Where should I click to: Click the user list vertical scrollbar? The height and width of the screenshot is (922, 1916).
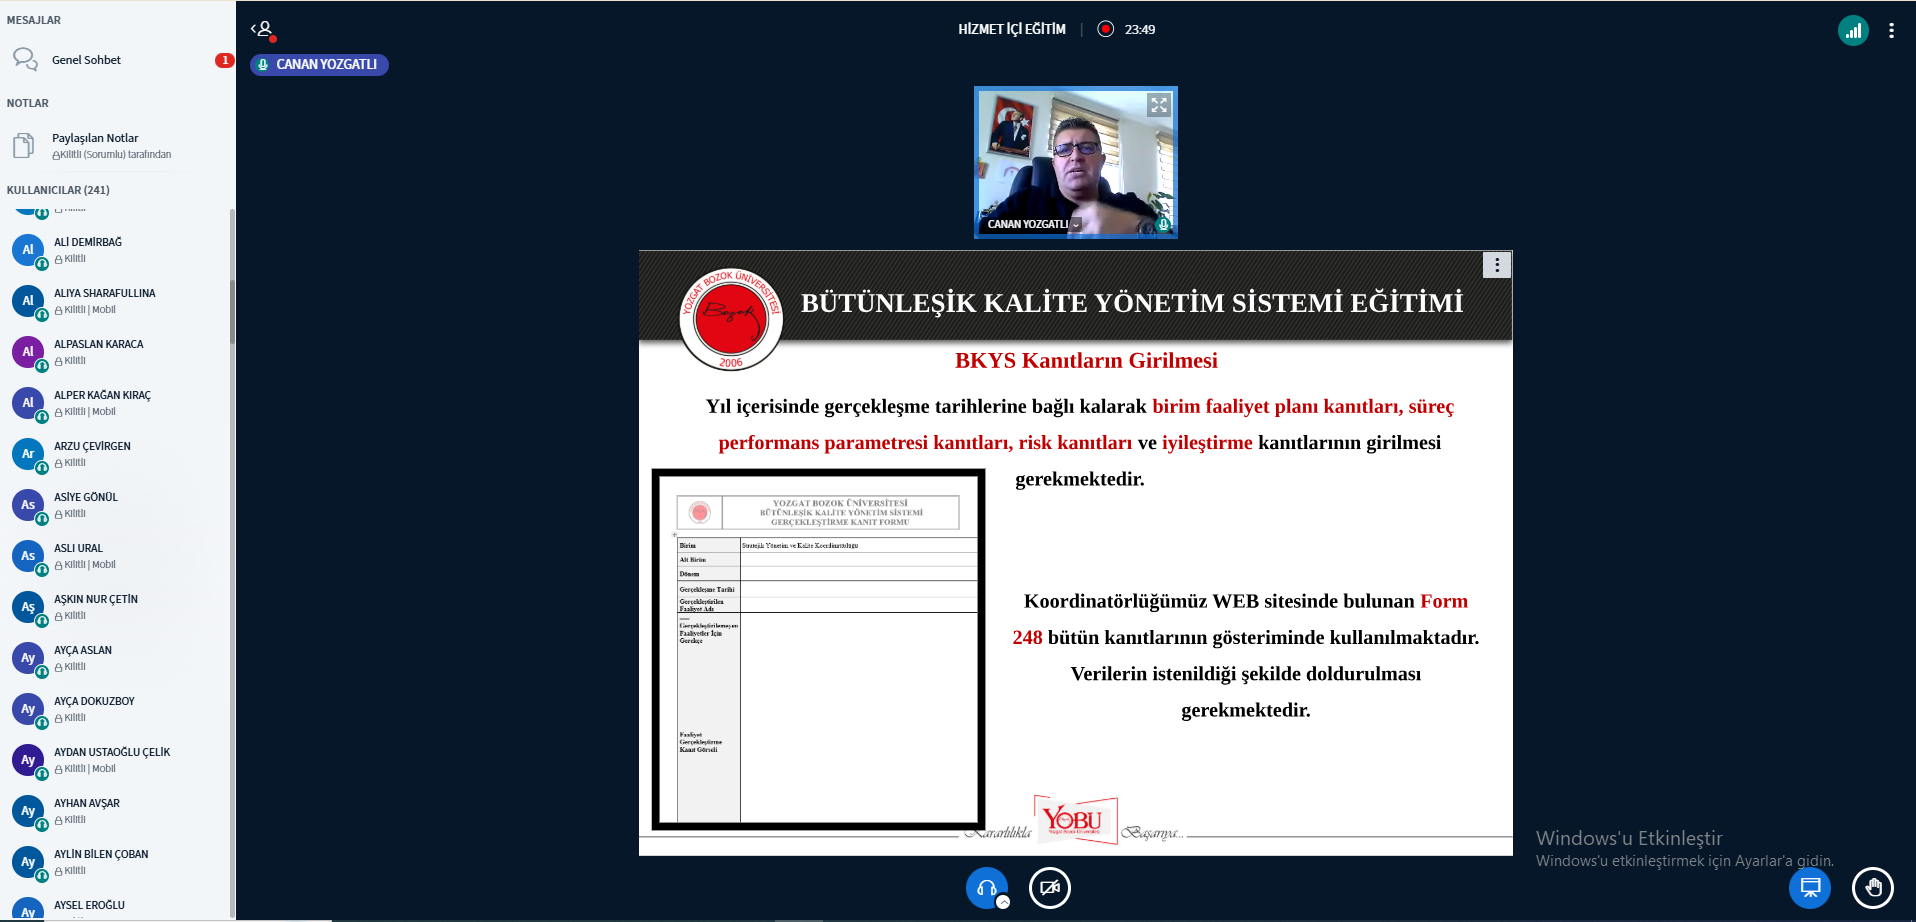point(232,310)
